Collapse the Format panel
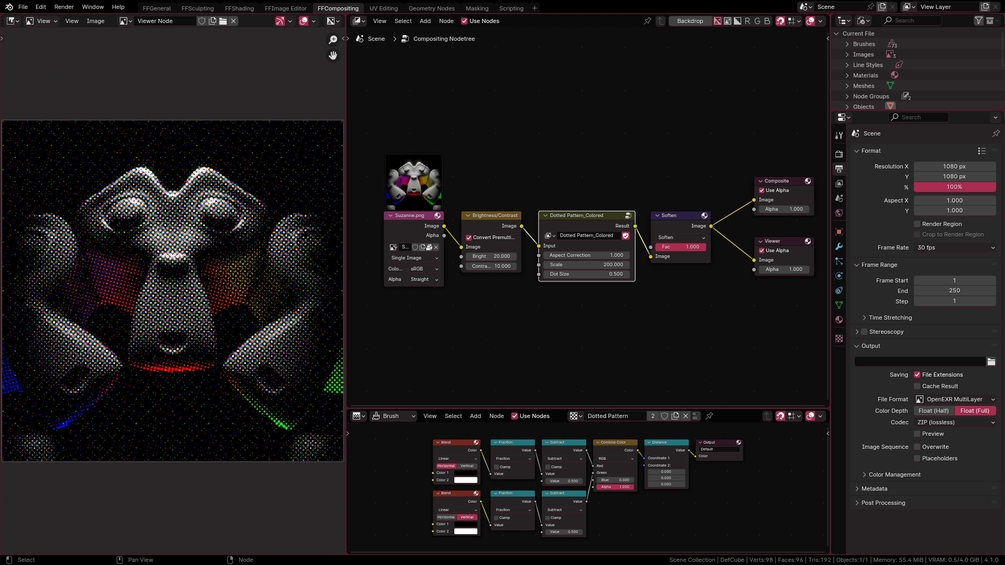This screenshot has width=1005, height=565. (857, 151)
